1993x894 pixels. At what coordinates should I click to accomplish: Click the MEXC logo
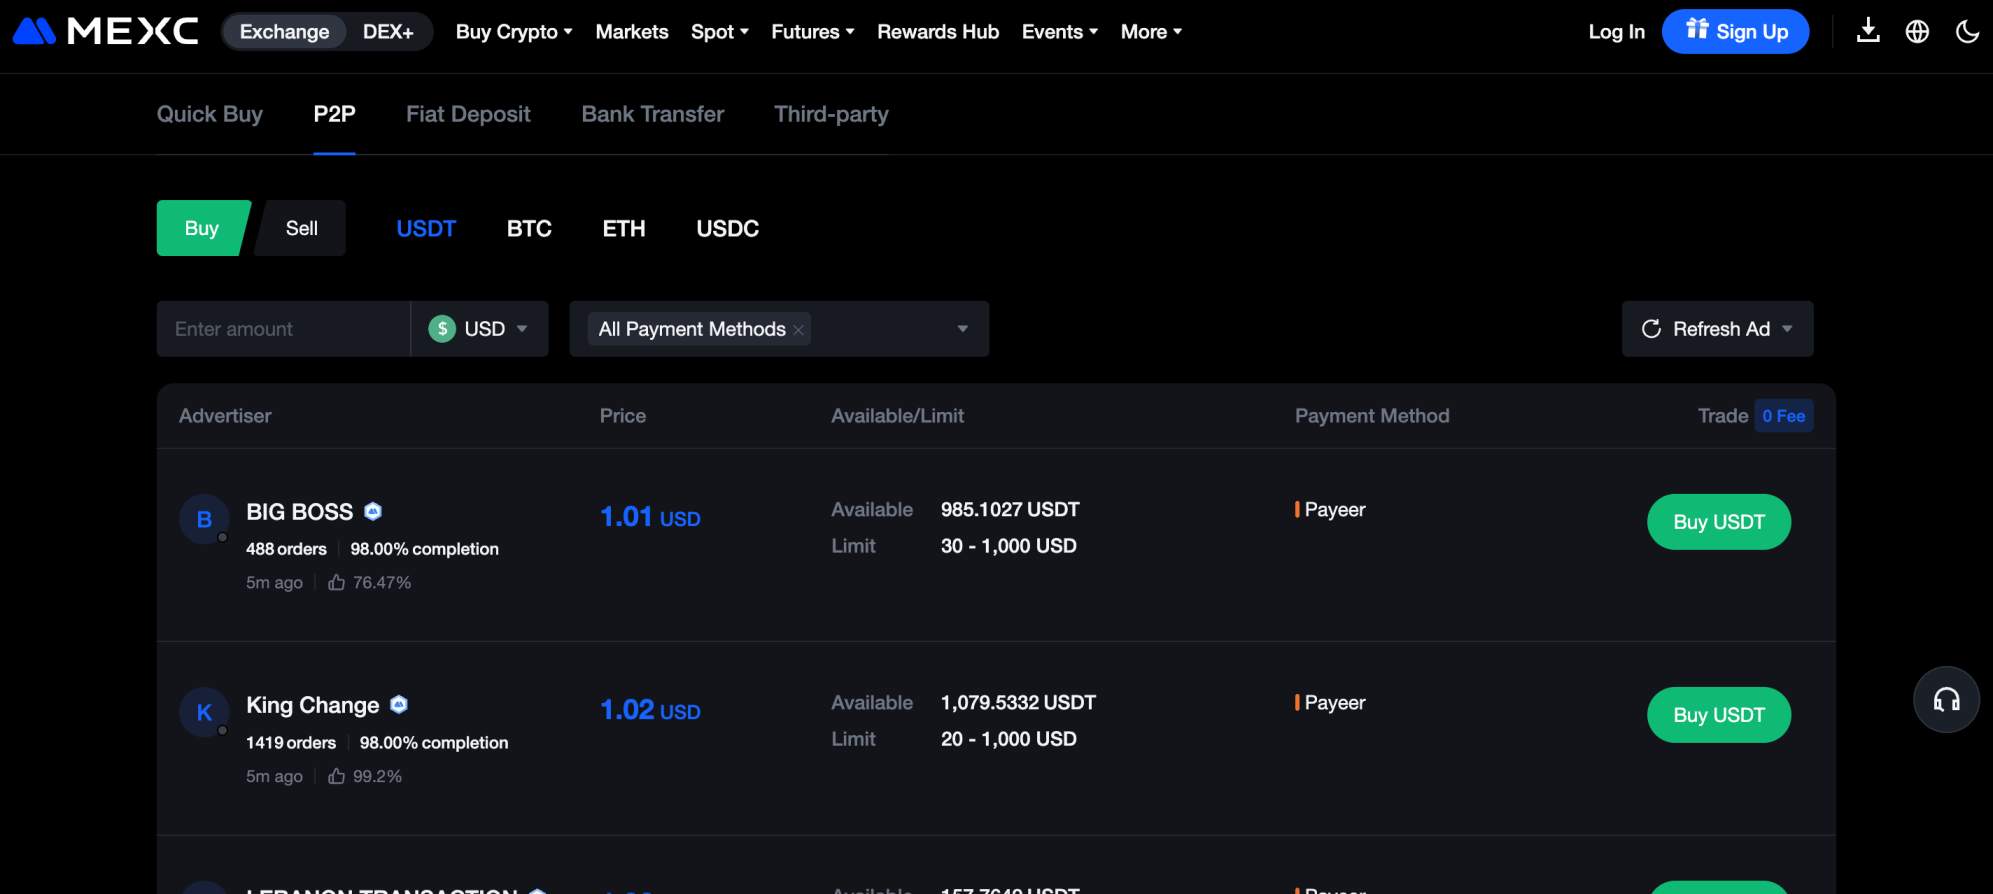coord(105,31)
